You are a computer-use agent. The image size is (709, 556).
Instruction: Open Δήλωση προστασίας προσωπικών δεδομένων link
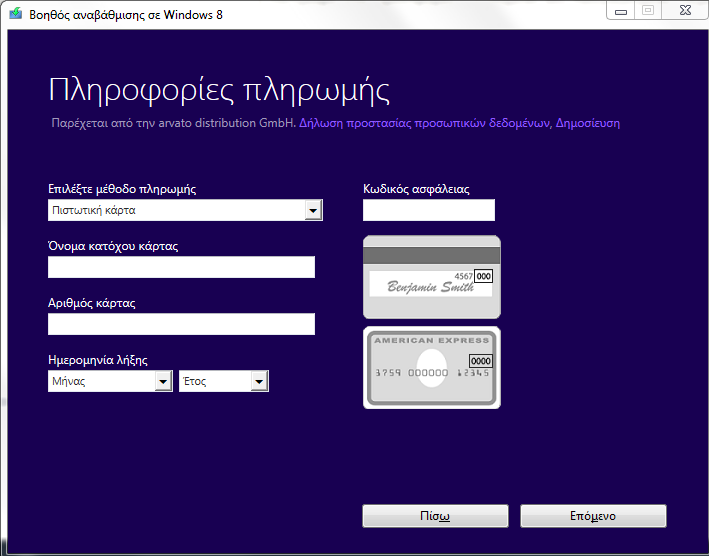(425, 123)
